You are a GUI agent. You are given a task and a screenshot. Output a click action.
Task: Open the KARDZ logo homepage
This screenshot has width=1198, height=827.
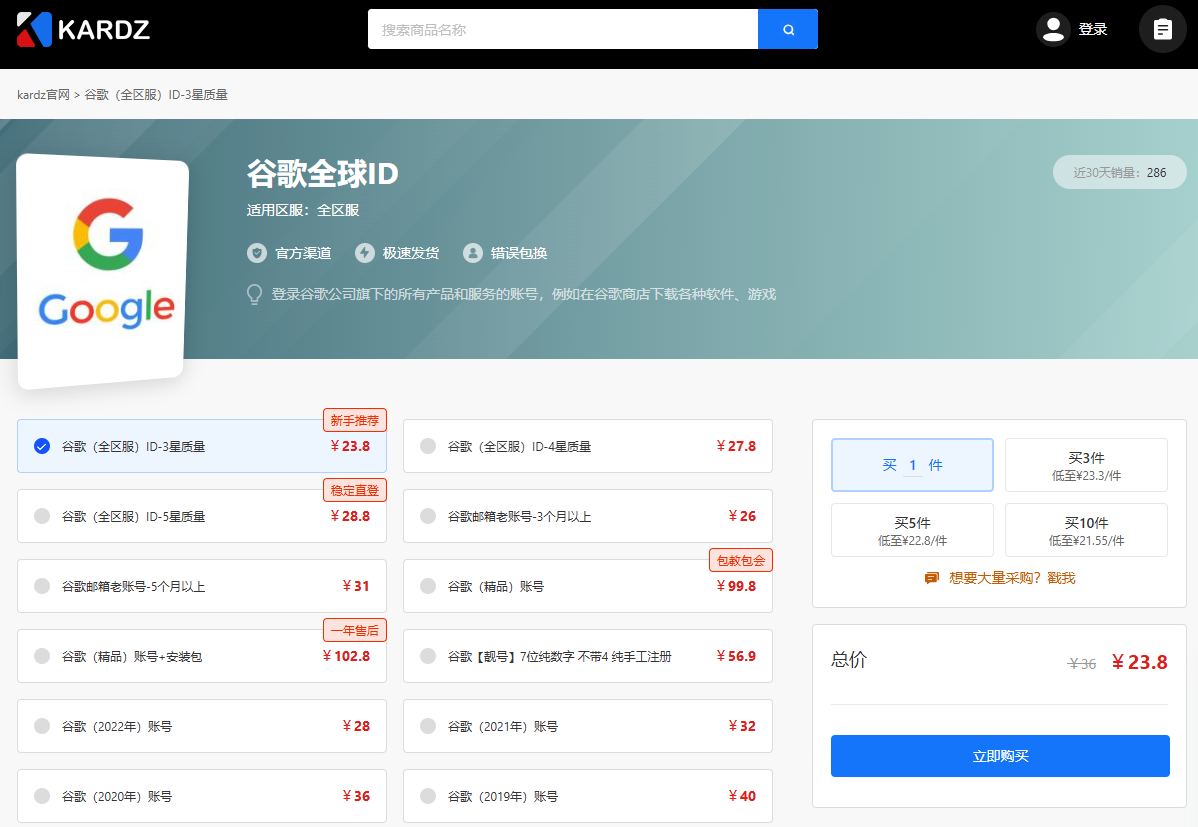click(83, 29)
